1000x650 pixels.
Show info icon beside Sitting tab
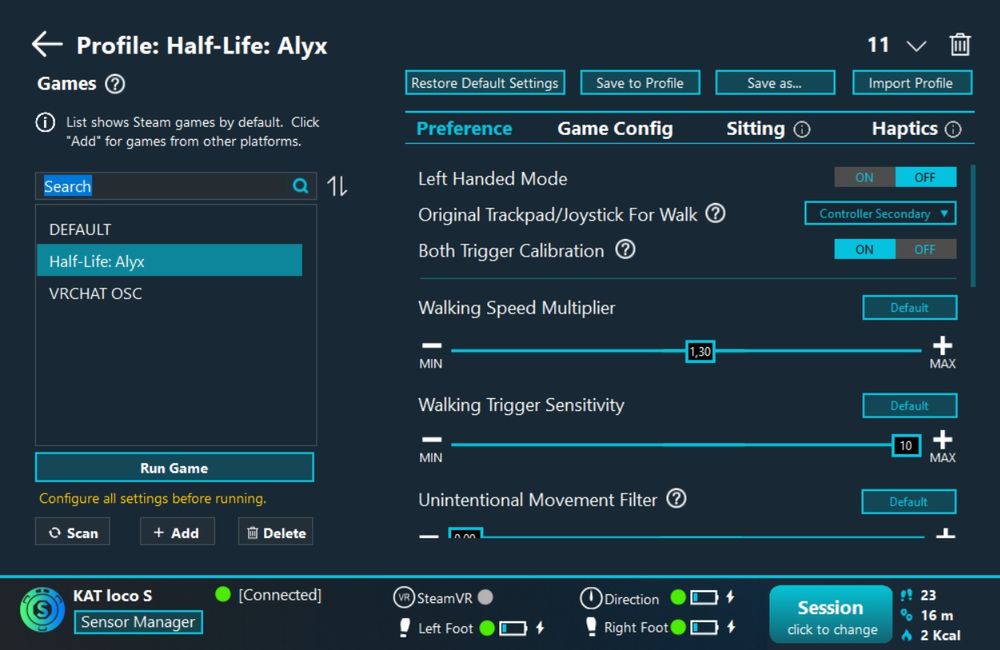click(802, 129)
